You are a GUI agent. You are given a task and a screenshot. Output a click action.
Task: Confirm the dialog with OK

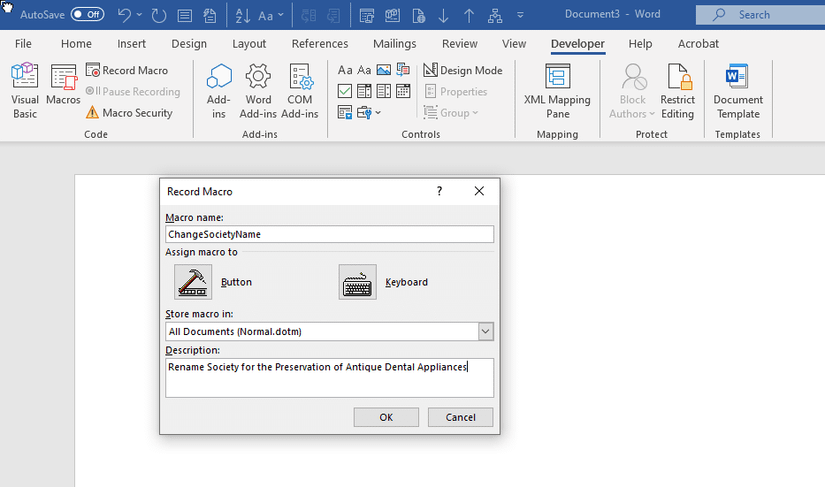[386, 417]
